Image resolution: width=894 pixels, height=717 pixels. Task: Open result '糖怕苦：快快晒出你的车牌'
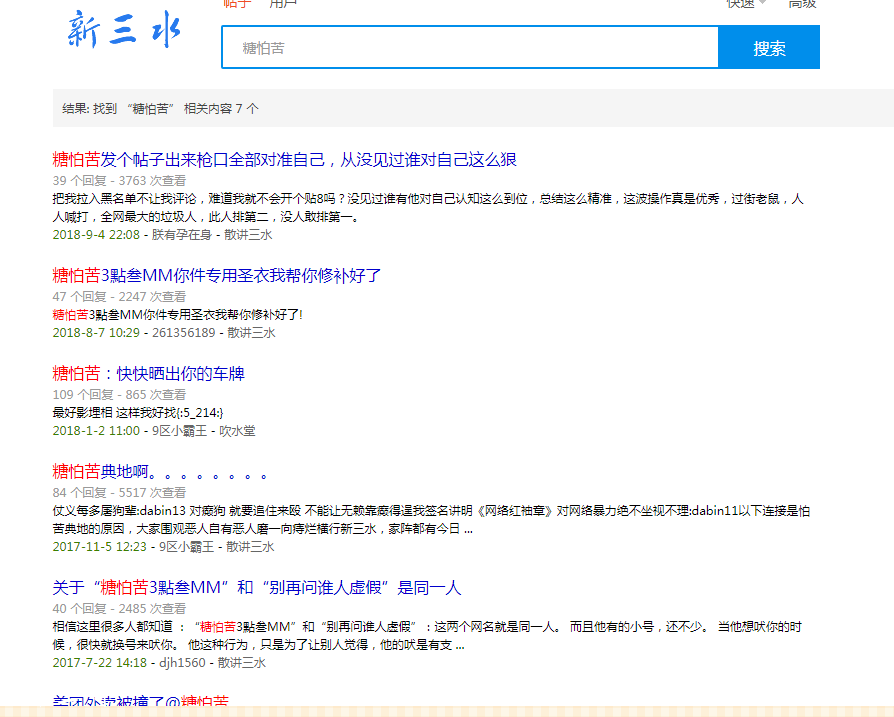[148, 374]
